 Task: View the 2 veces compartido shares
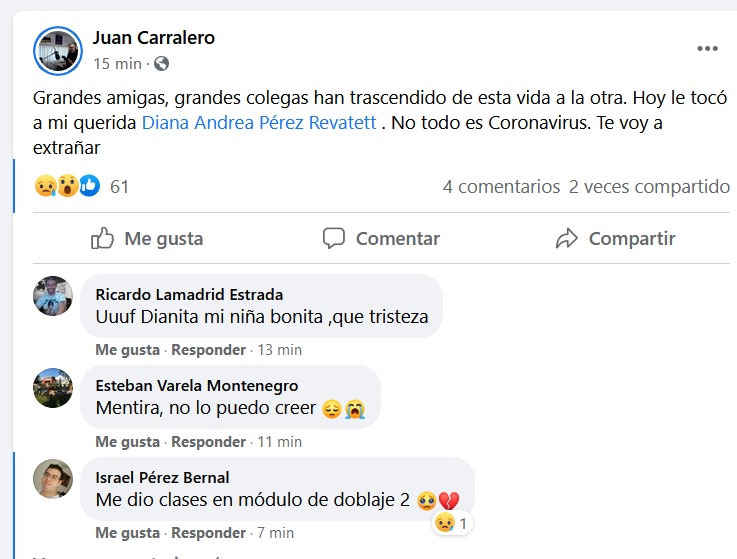(649, 186)
